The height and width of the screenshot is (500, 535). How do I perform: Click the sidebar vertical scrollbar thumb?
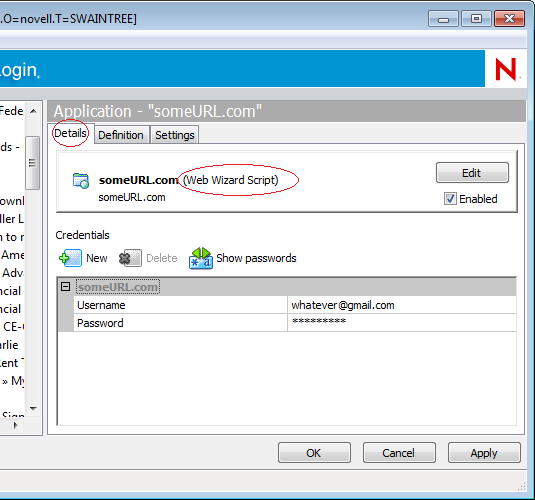coord(32,163)
